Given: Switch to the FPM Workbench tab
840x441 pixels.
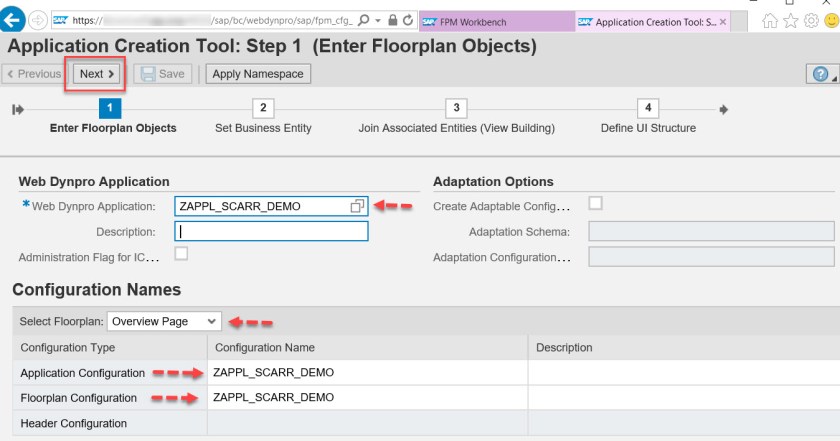Looking at the screenshot, I should (495, 22).
